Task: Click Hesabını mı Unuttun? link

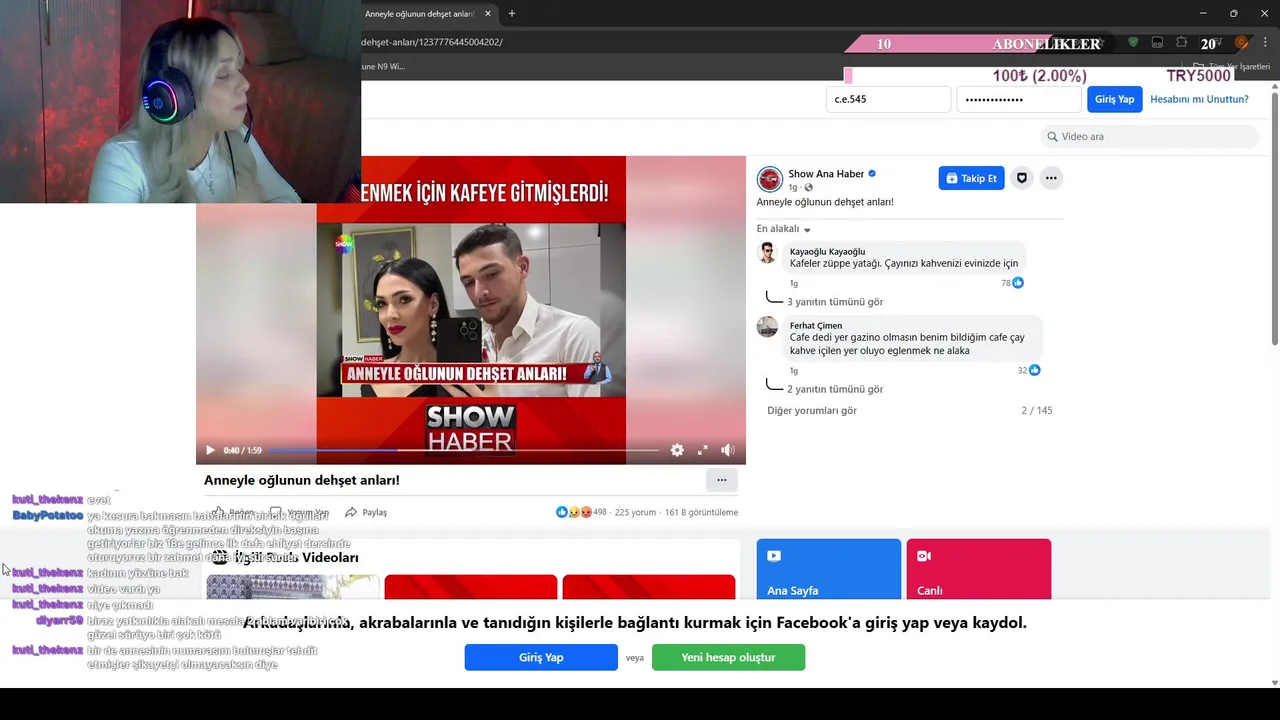Action: point(1199,99)
